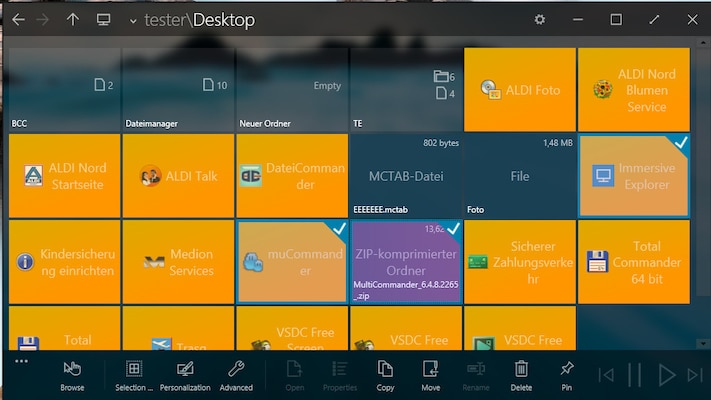711x400 pixels.
Task: Click the computer icon in navigation bar
Action: click(x=103, y=20)
